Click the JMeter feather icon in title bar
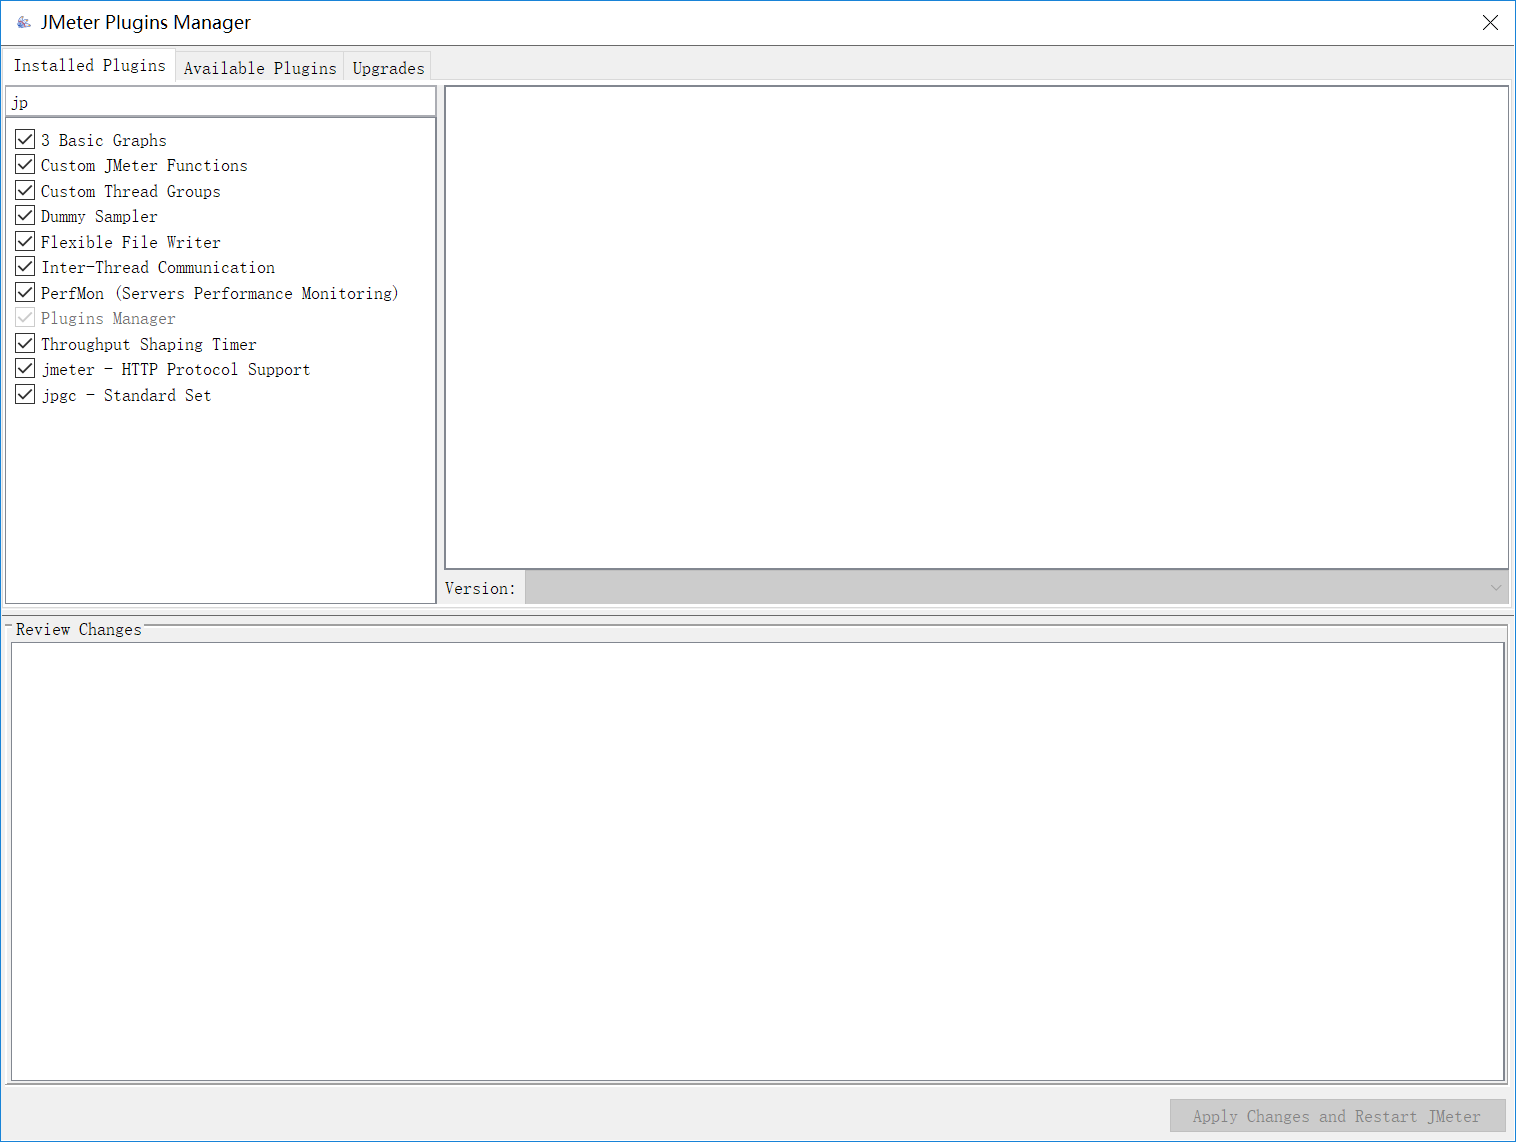The width and height of the screenshot is (1516, 1142). click(24, 22)
